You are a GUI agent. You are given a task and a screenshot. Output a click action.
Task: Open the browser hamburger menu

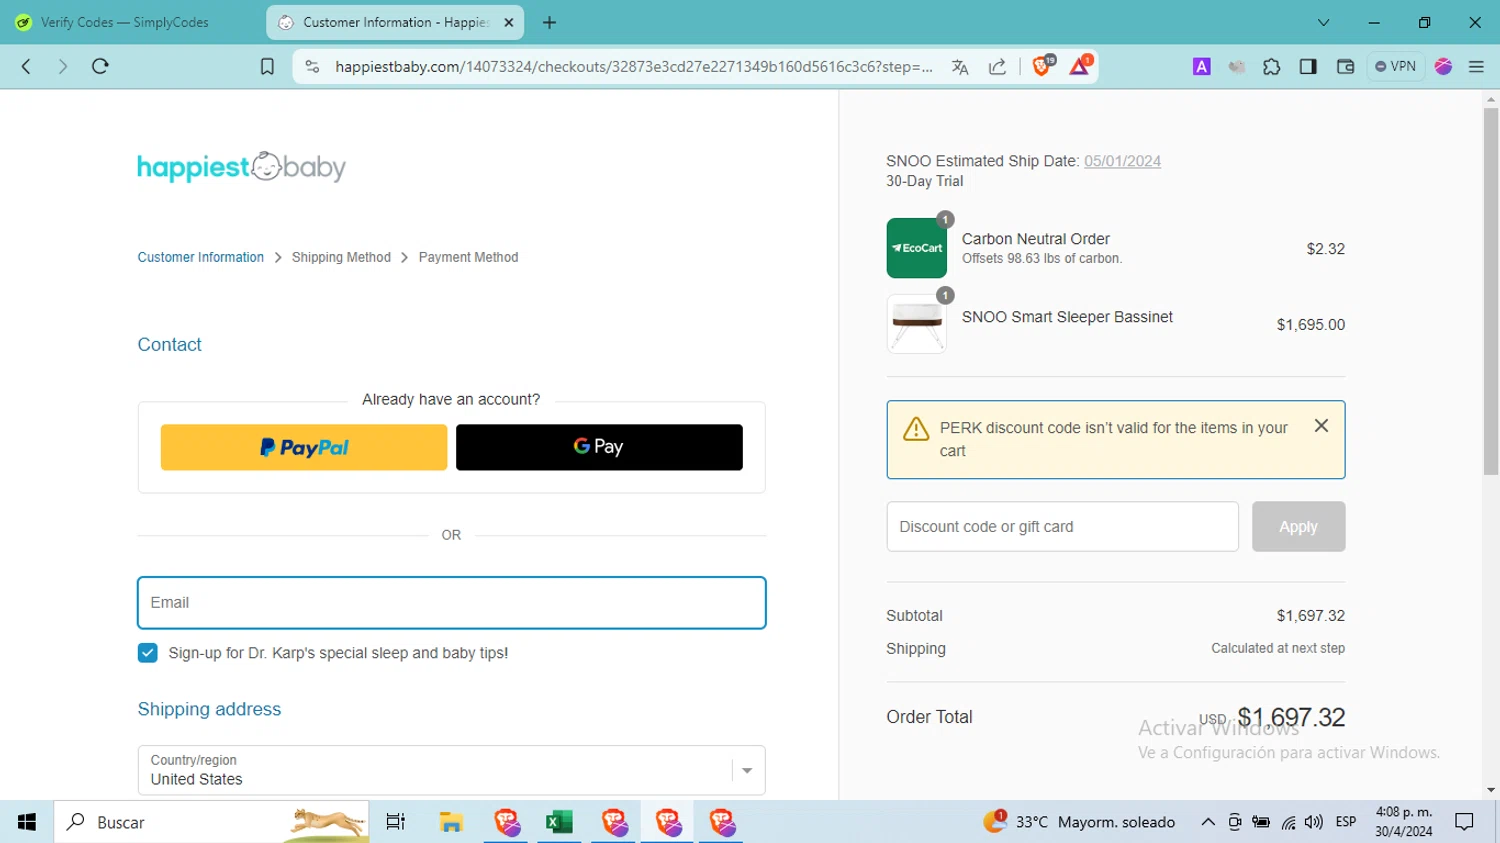point(1476,67)
